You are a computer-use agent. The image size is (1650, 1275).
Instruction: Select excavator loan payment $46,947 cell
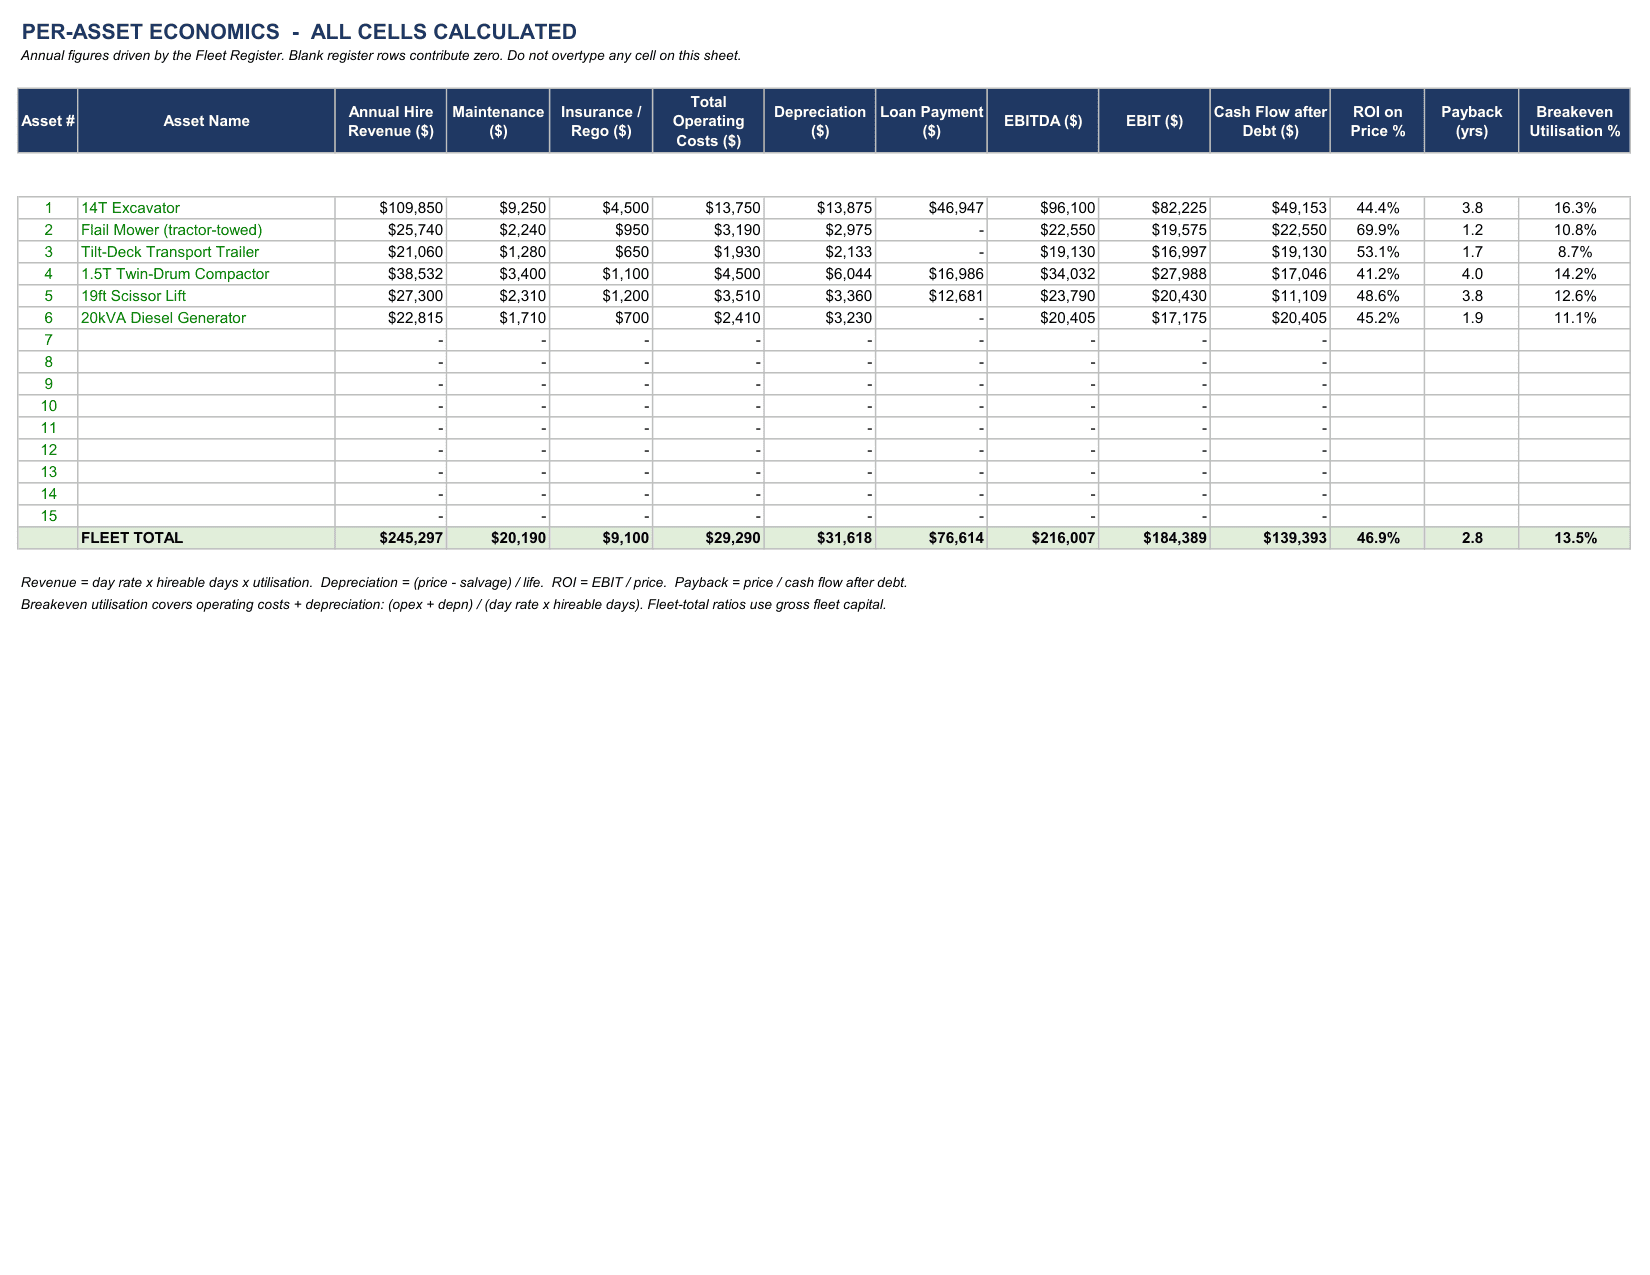click(931, 208)
